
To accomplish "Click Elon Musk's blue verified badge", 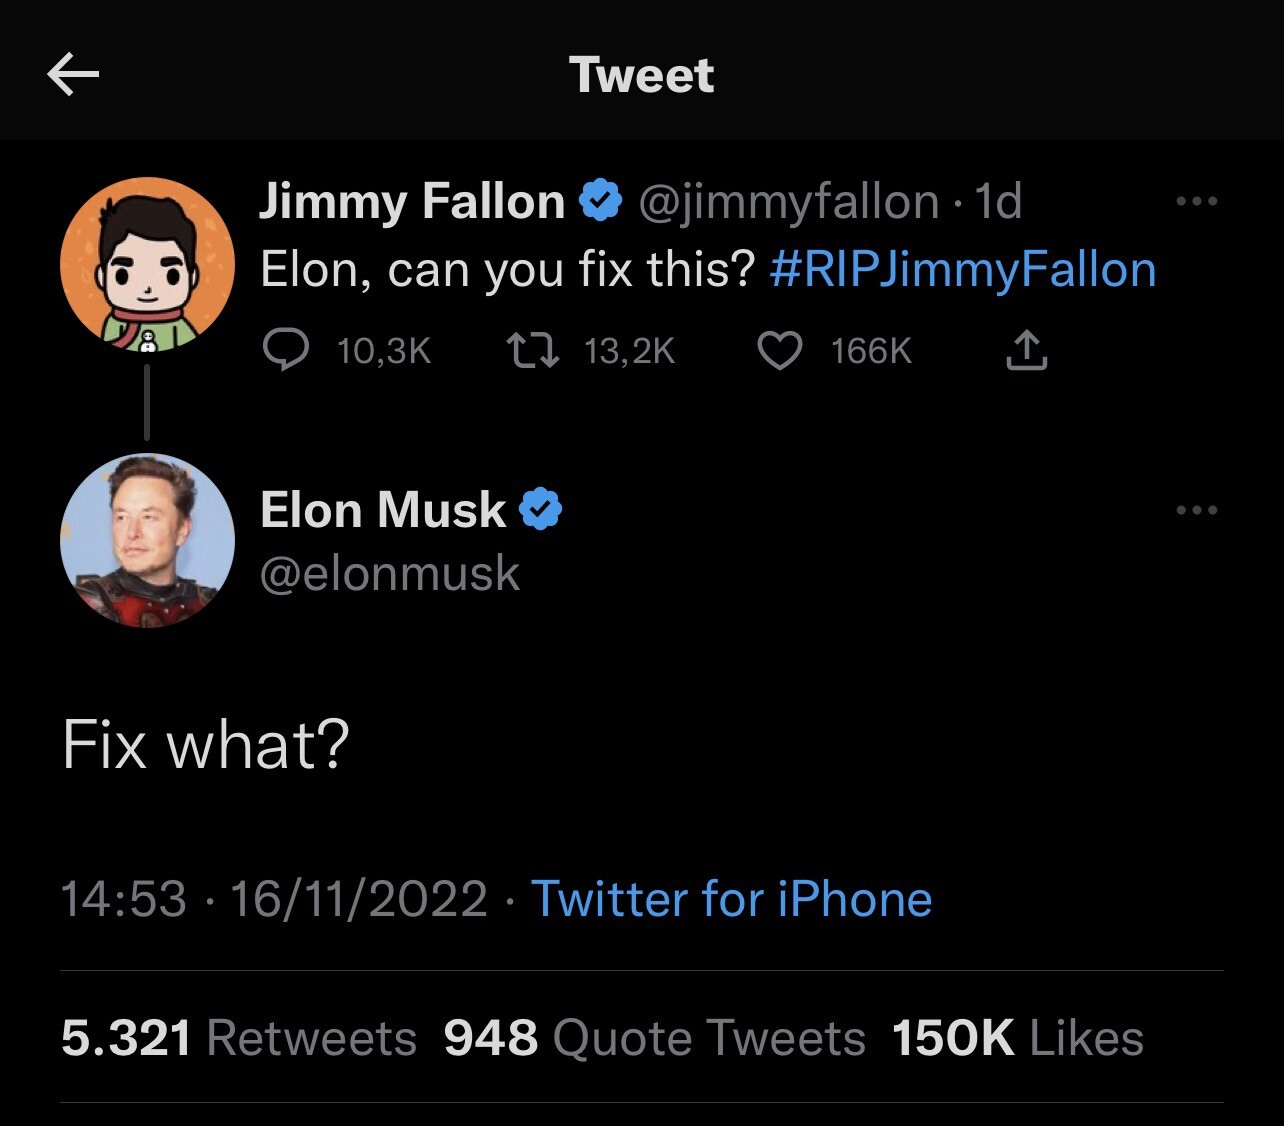I will tap(540, 510).
